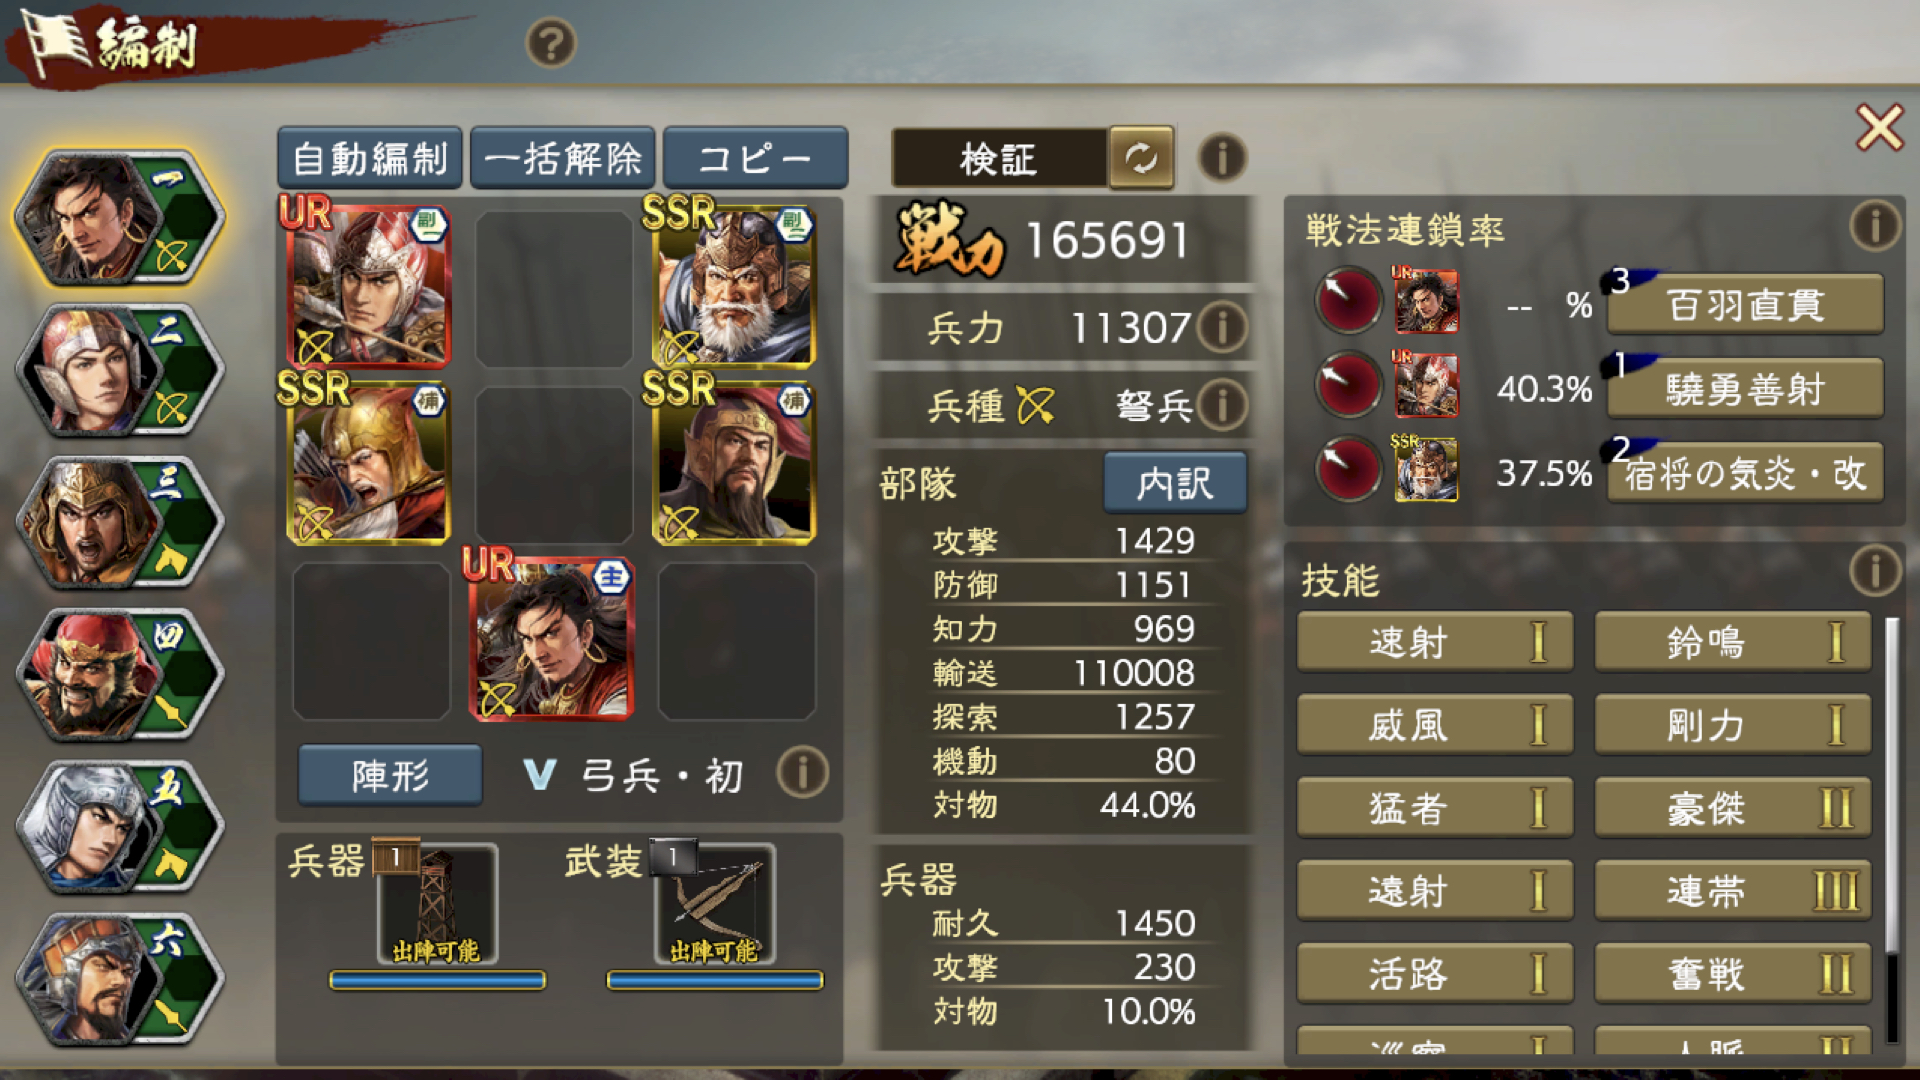
Task: Click the 一括解除 button
Action: pyautogui.click(x=562, y=158)
